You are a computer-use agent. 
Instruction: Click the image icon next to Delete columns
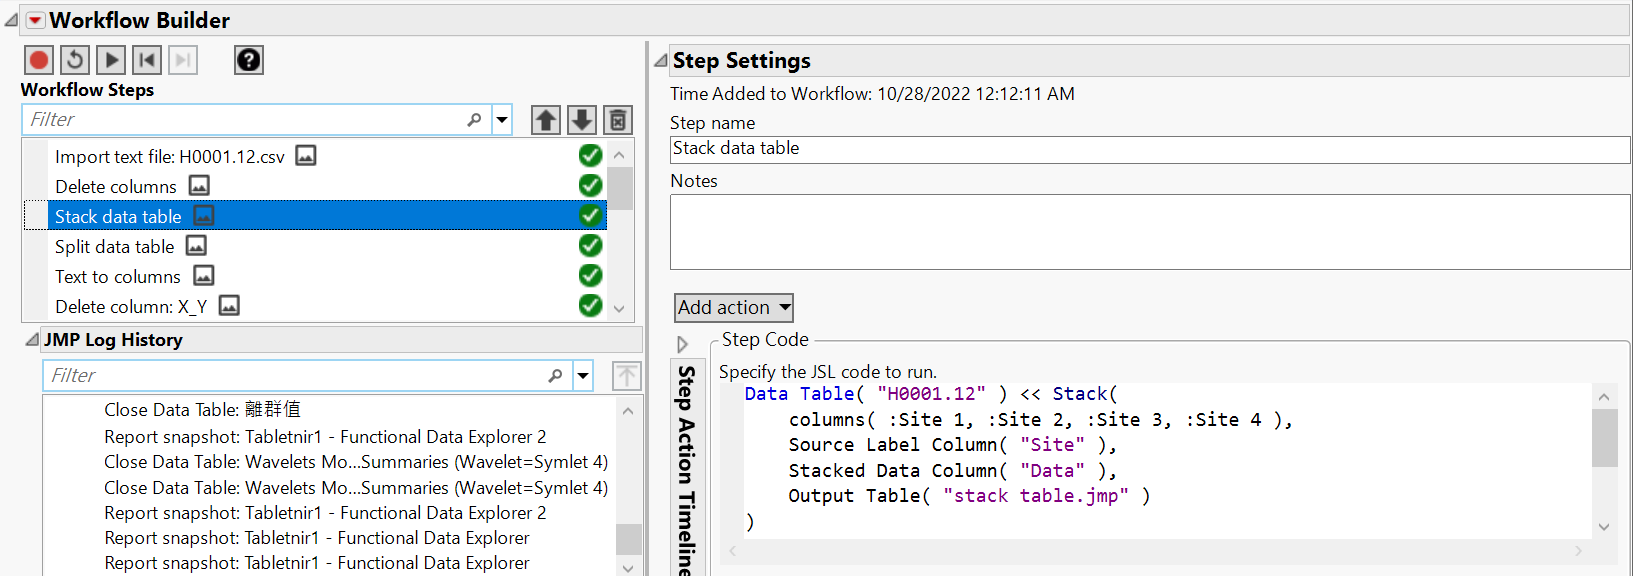point(199,186)
